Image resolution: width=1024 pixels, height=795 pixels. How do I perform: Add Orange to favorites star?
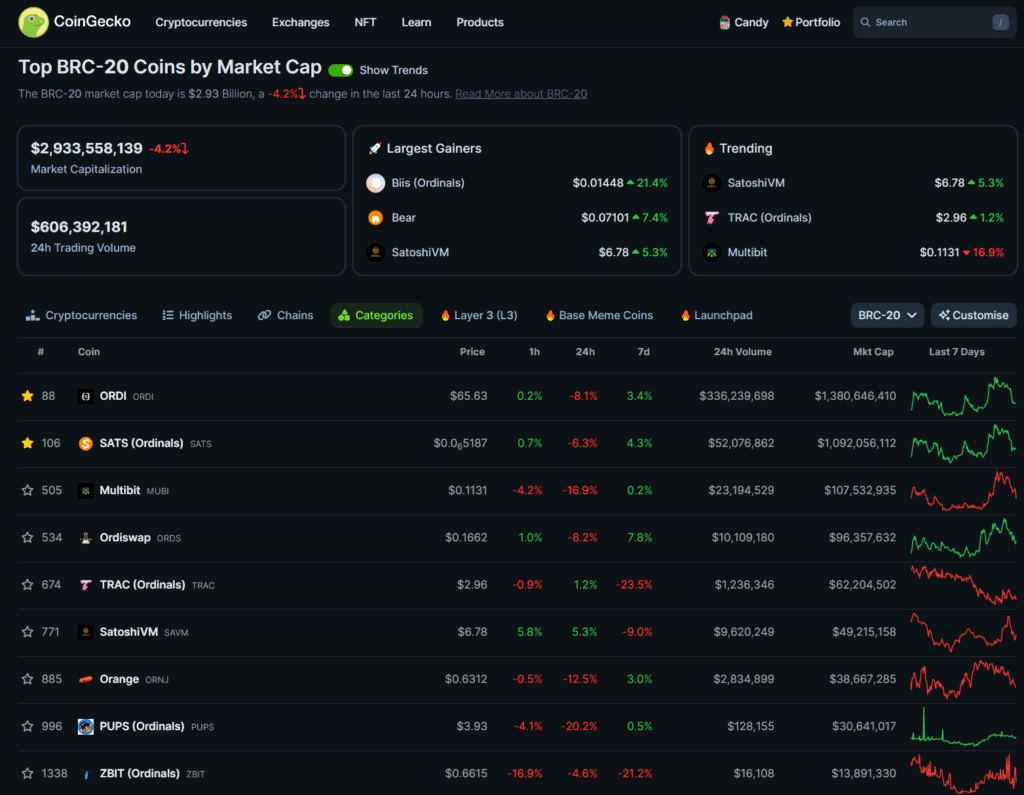tap(27, 679)
